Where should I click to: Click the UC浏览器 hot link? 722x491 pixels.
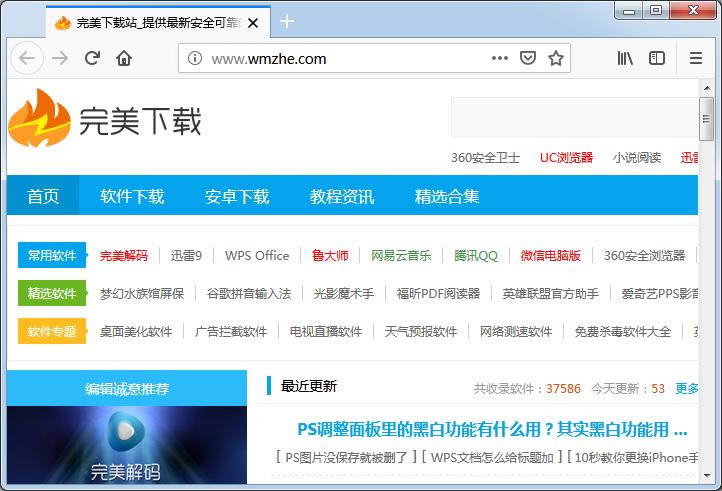click(x=566, y=158)
